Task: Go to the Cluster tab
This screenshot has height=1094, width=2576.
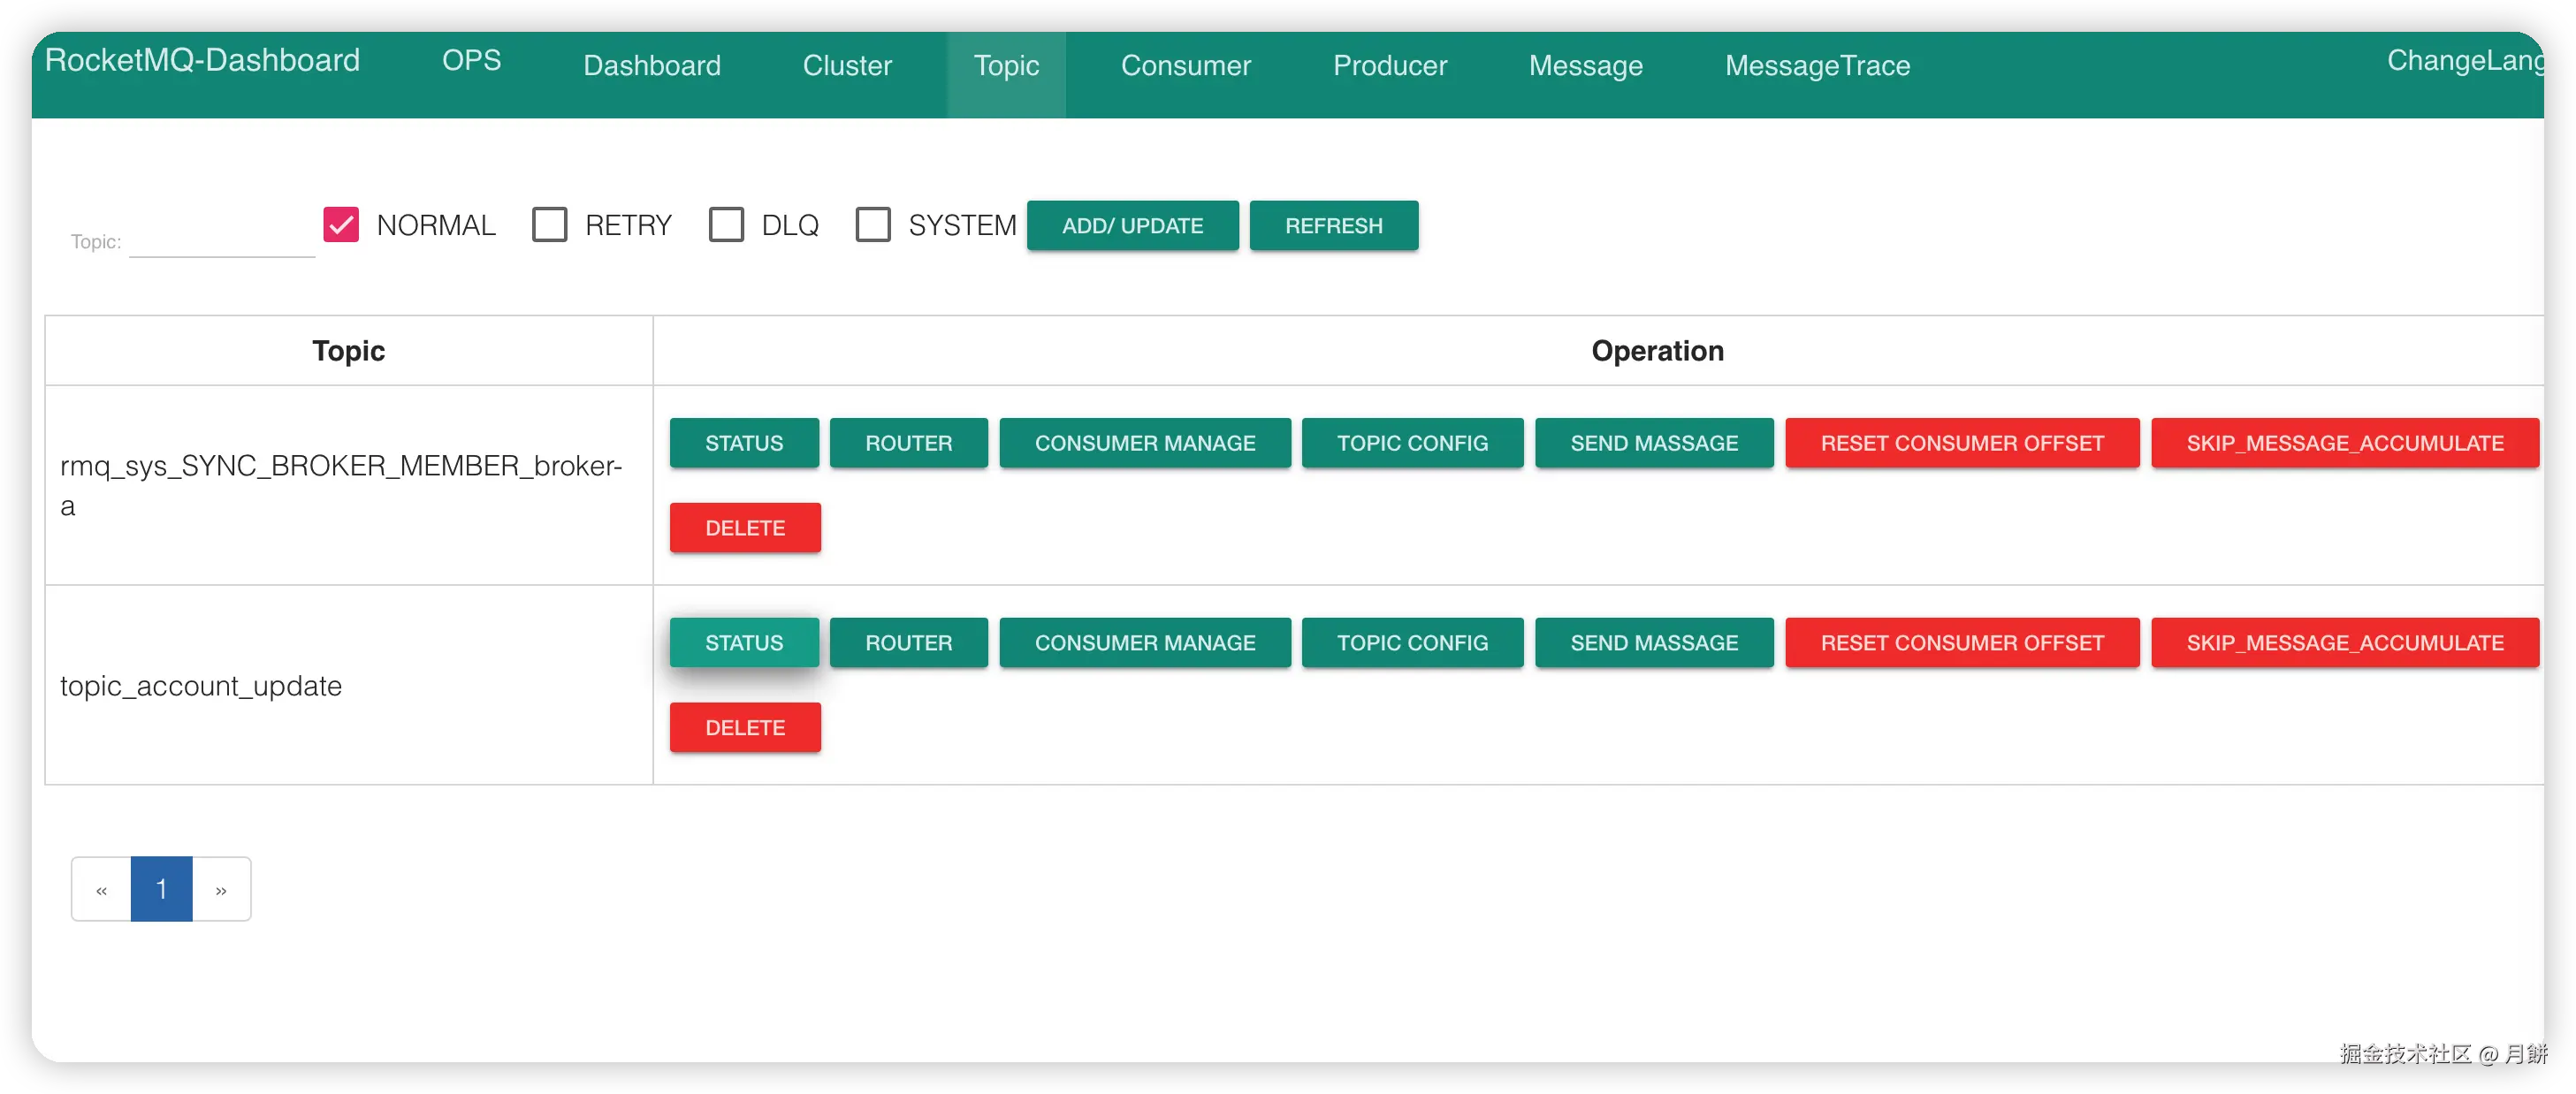Action: click(x=847, y=66)
